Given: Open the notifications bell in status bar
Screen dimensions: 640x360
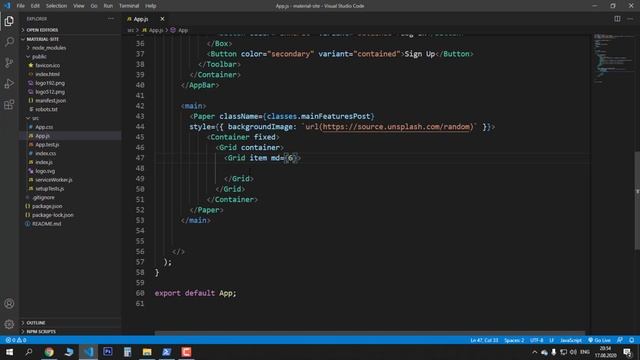Looking at the screenshot, I should pyautogui.click(x=631, y=340).
